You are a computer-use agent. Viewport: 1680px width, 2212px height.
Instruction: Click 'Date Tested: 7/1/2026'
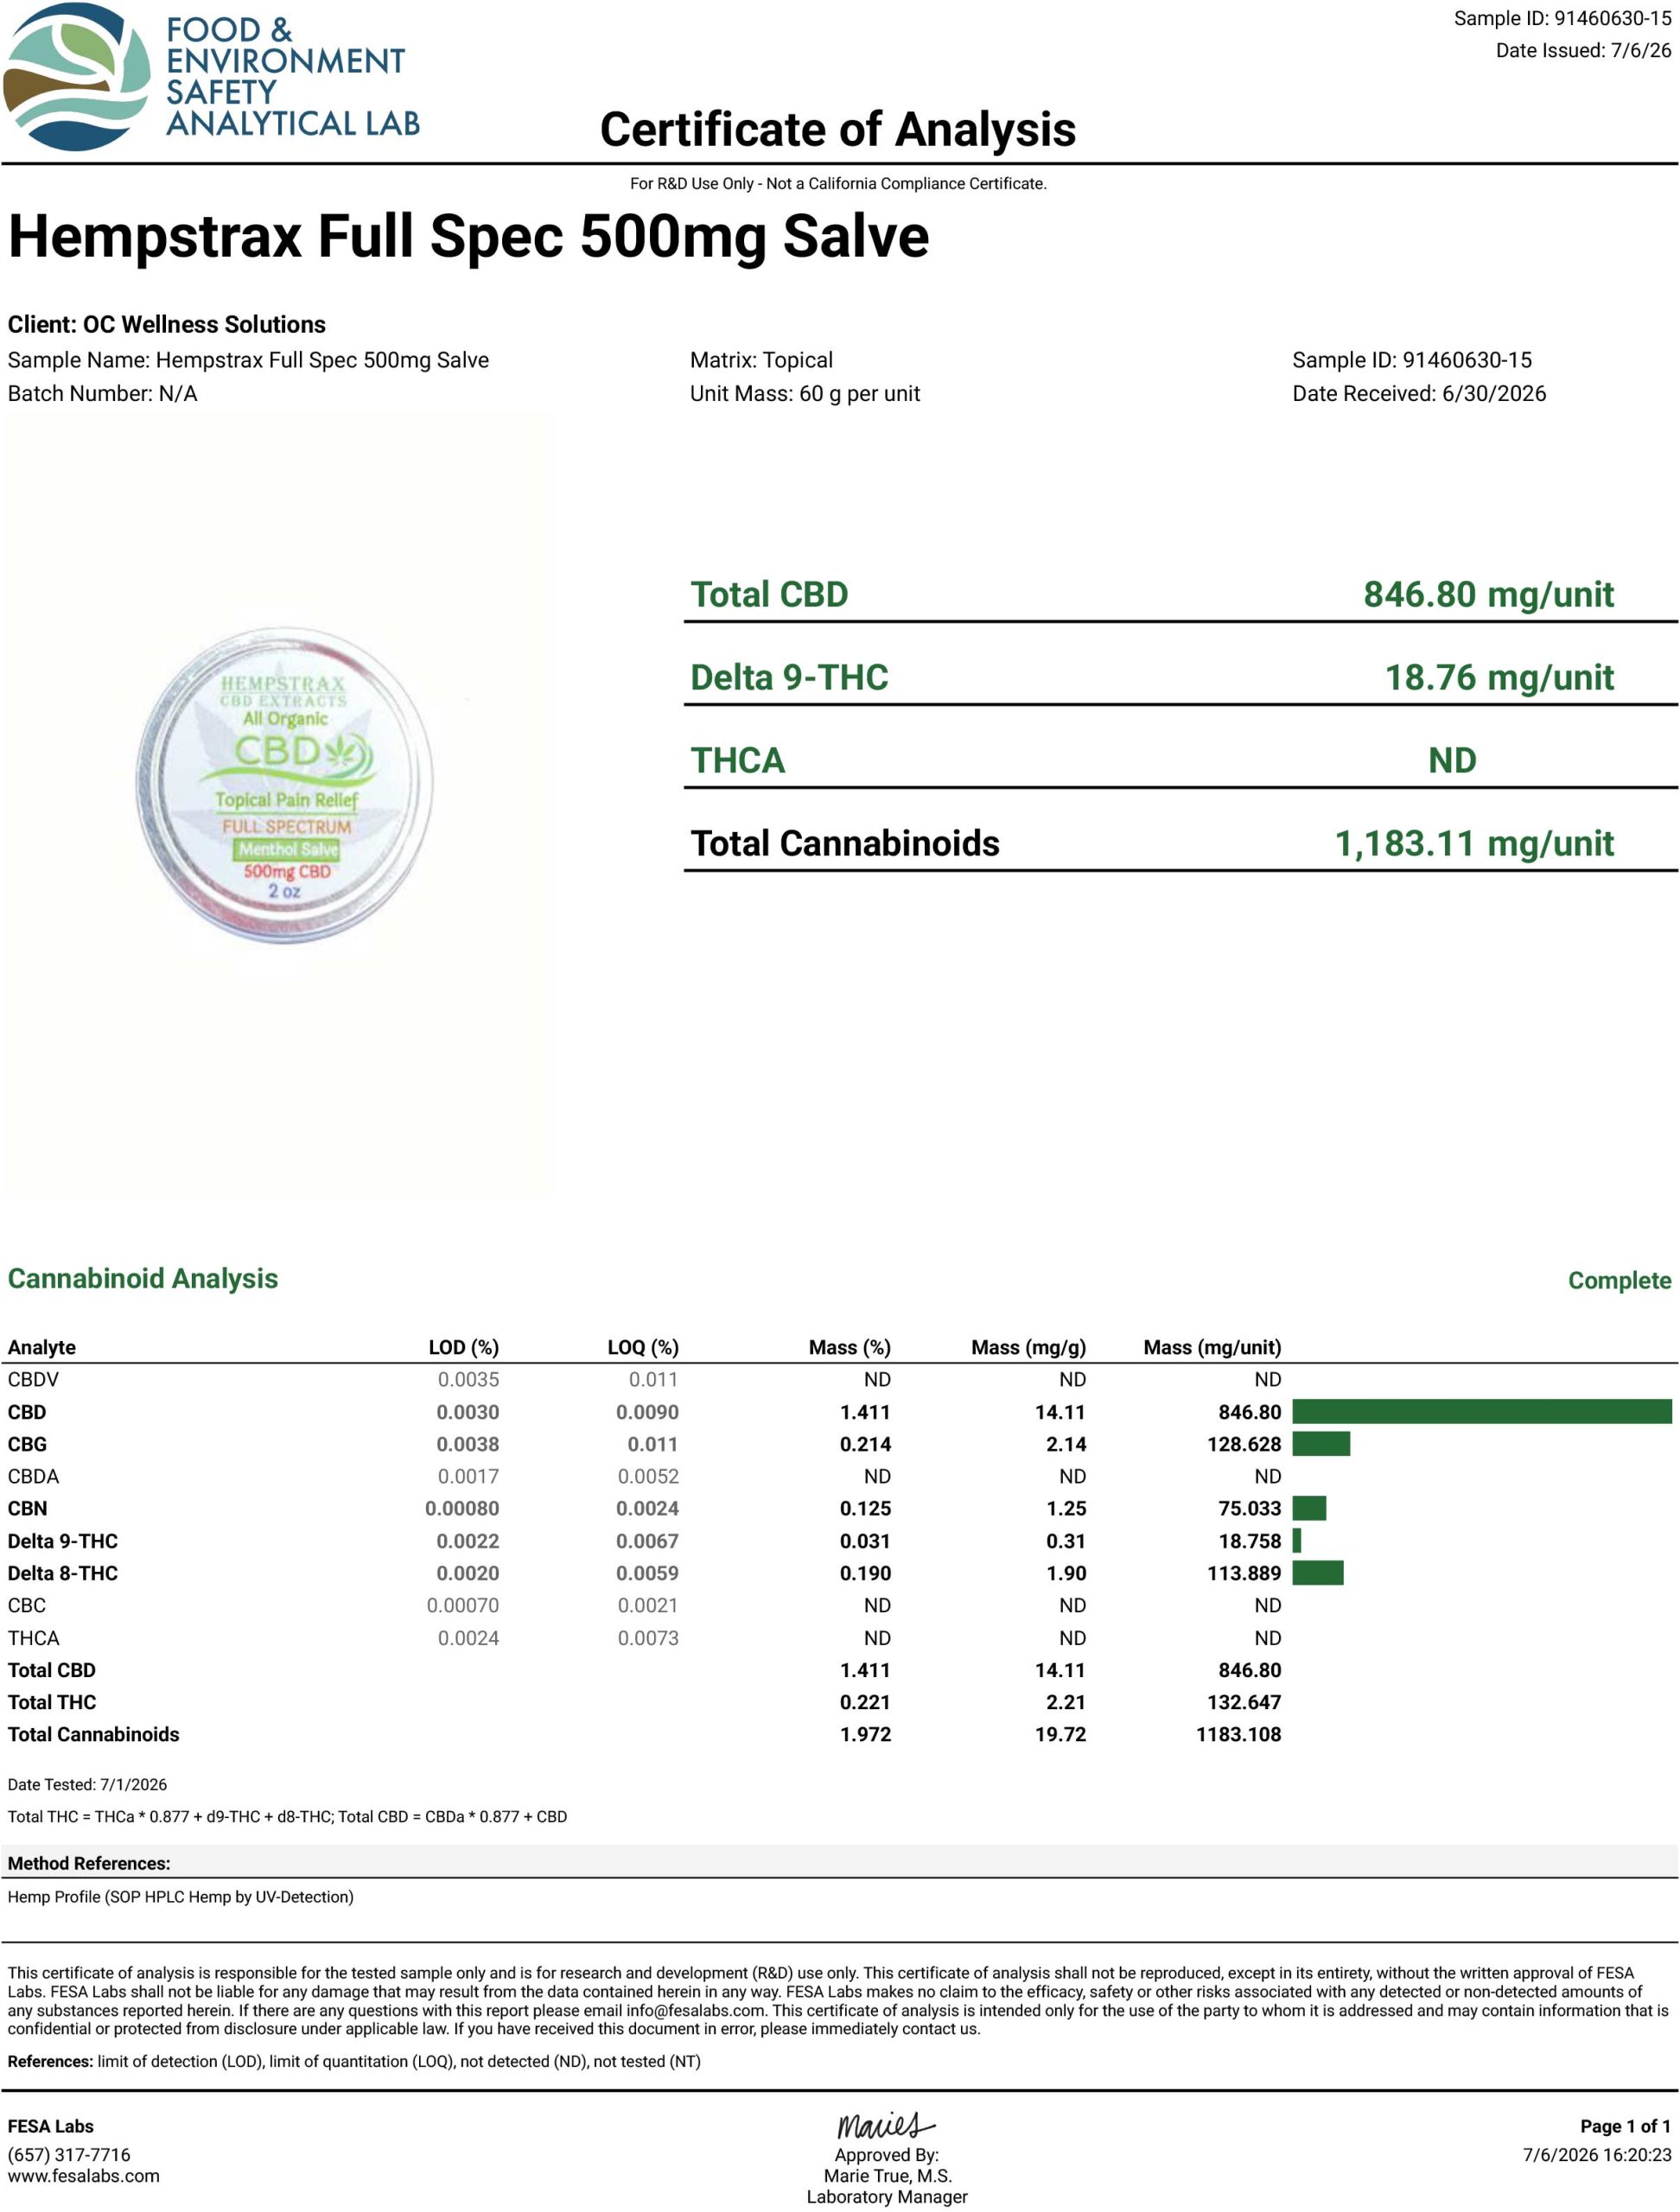pyautogui.click(x=88, y=1786)
